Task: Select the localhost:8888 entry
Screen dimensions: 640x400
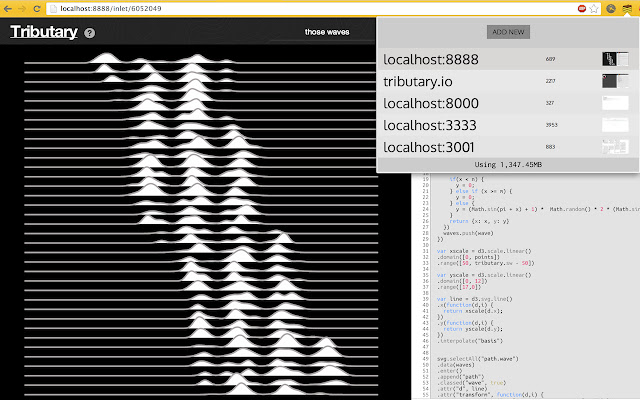Action: pyautogui.click(x=507, y=59)
